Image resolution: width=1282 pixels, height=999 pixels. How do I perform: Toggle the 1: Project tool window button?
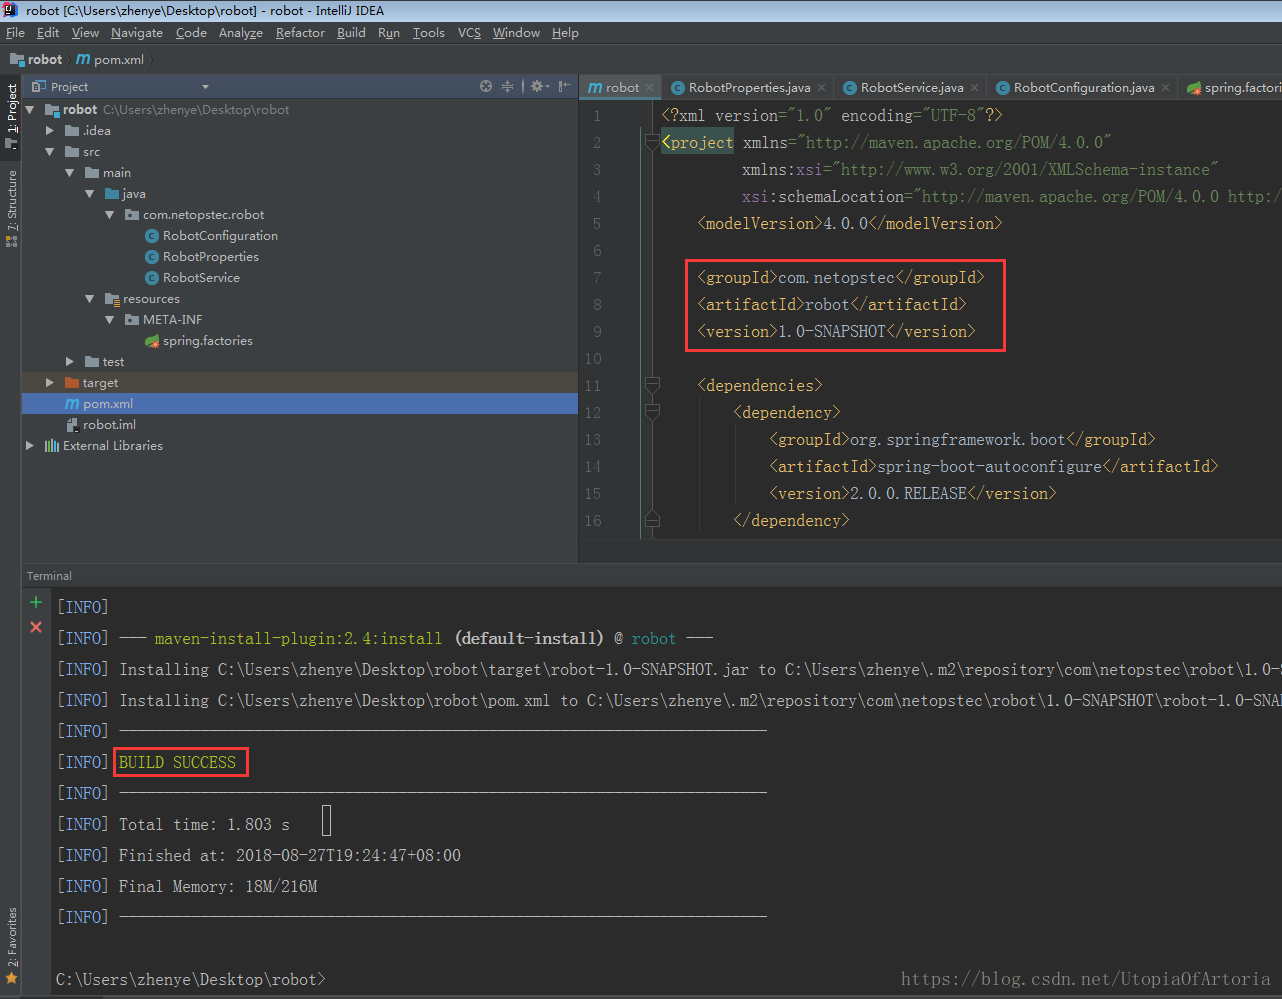pos(12,115)
